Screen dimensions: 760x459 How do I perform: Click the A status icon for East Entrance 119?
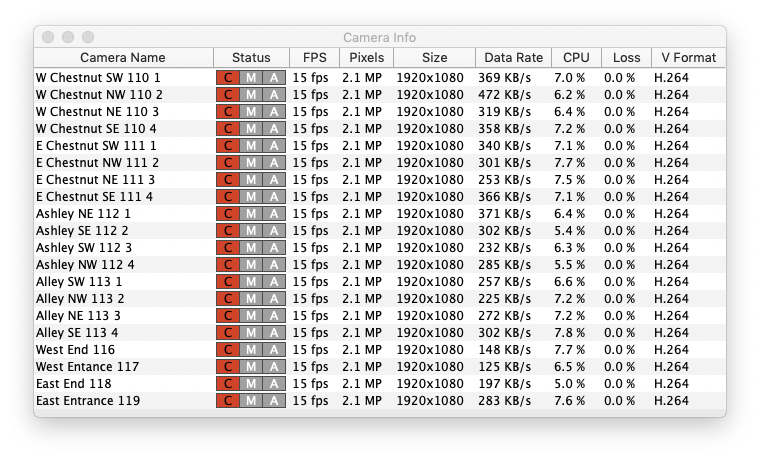274,401
